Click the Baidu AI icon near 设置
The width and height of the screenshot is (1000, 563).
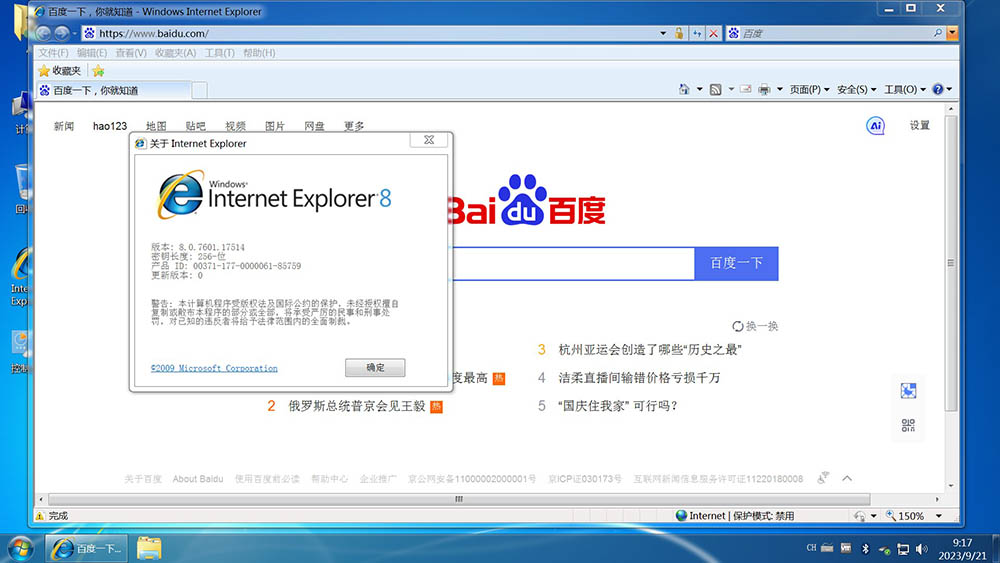(875, 126)
